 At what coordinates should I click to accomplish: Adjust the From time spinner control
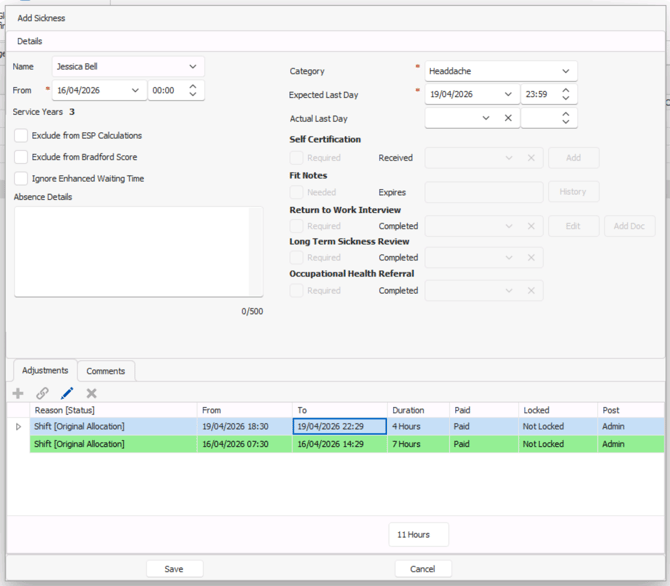coord(193,91)
